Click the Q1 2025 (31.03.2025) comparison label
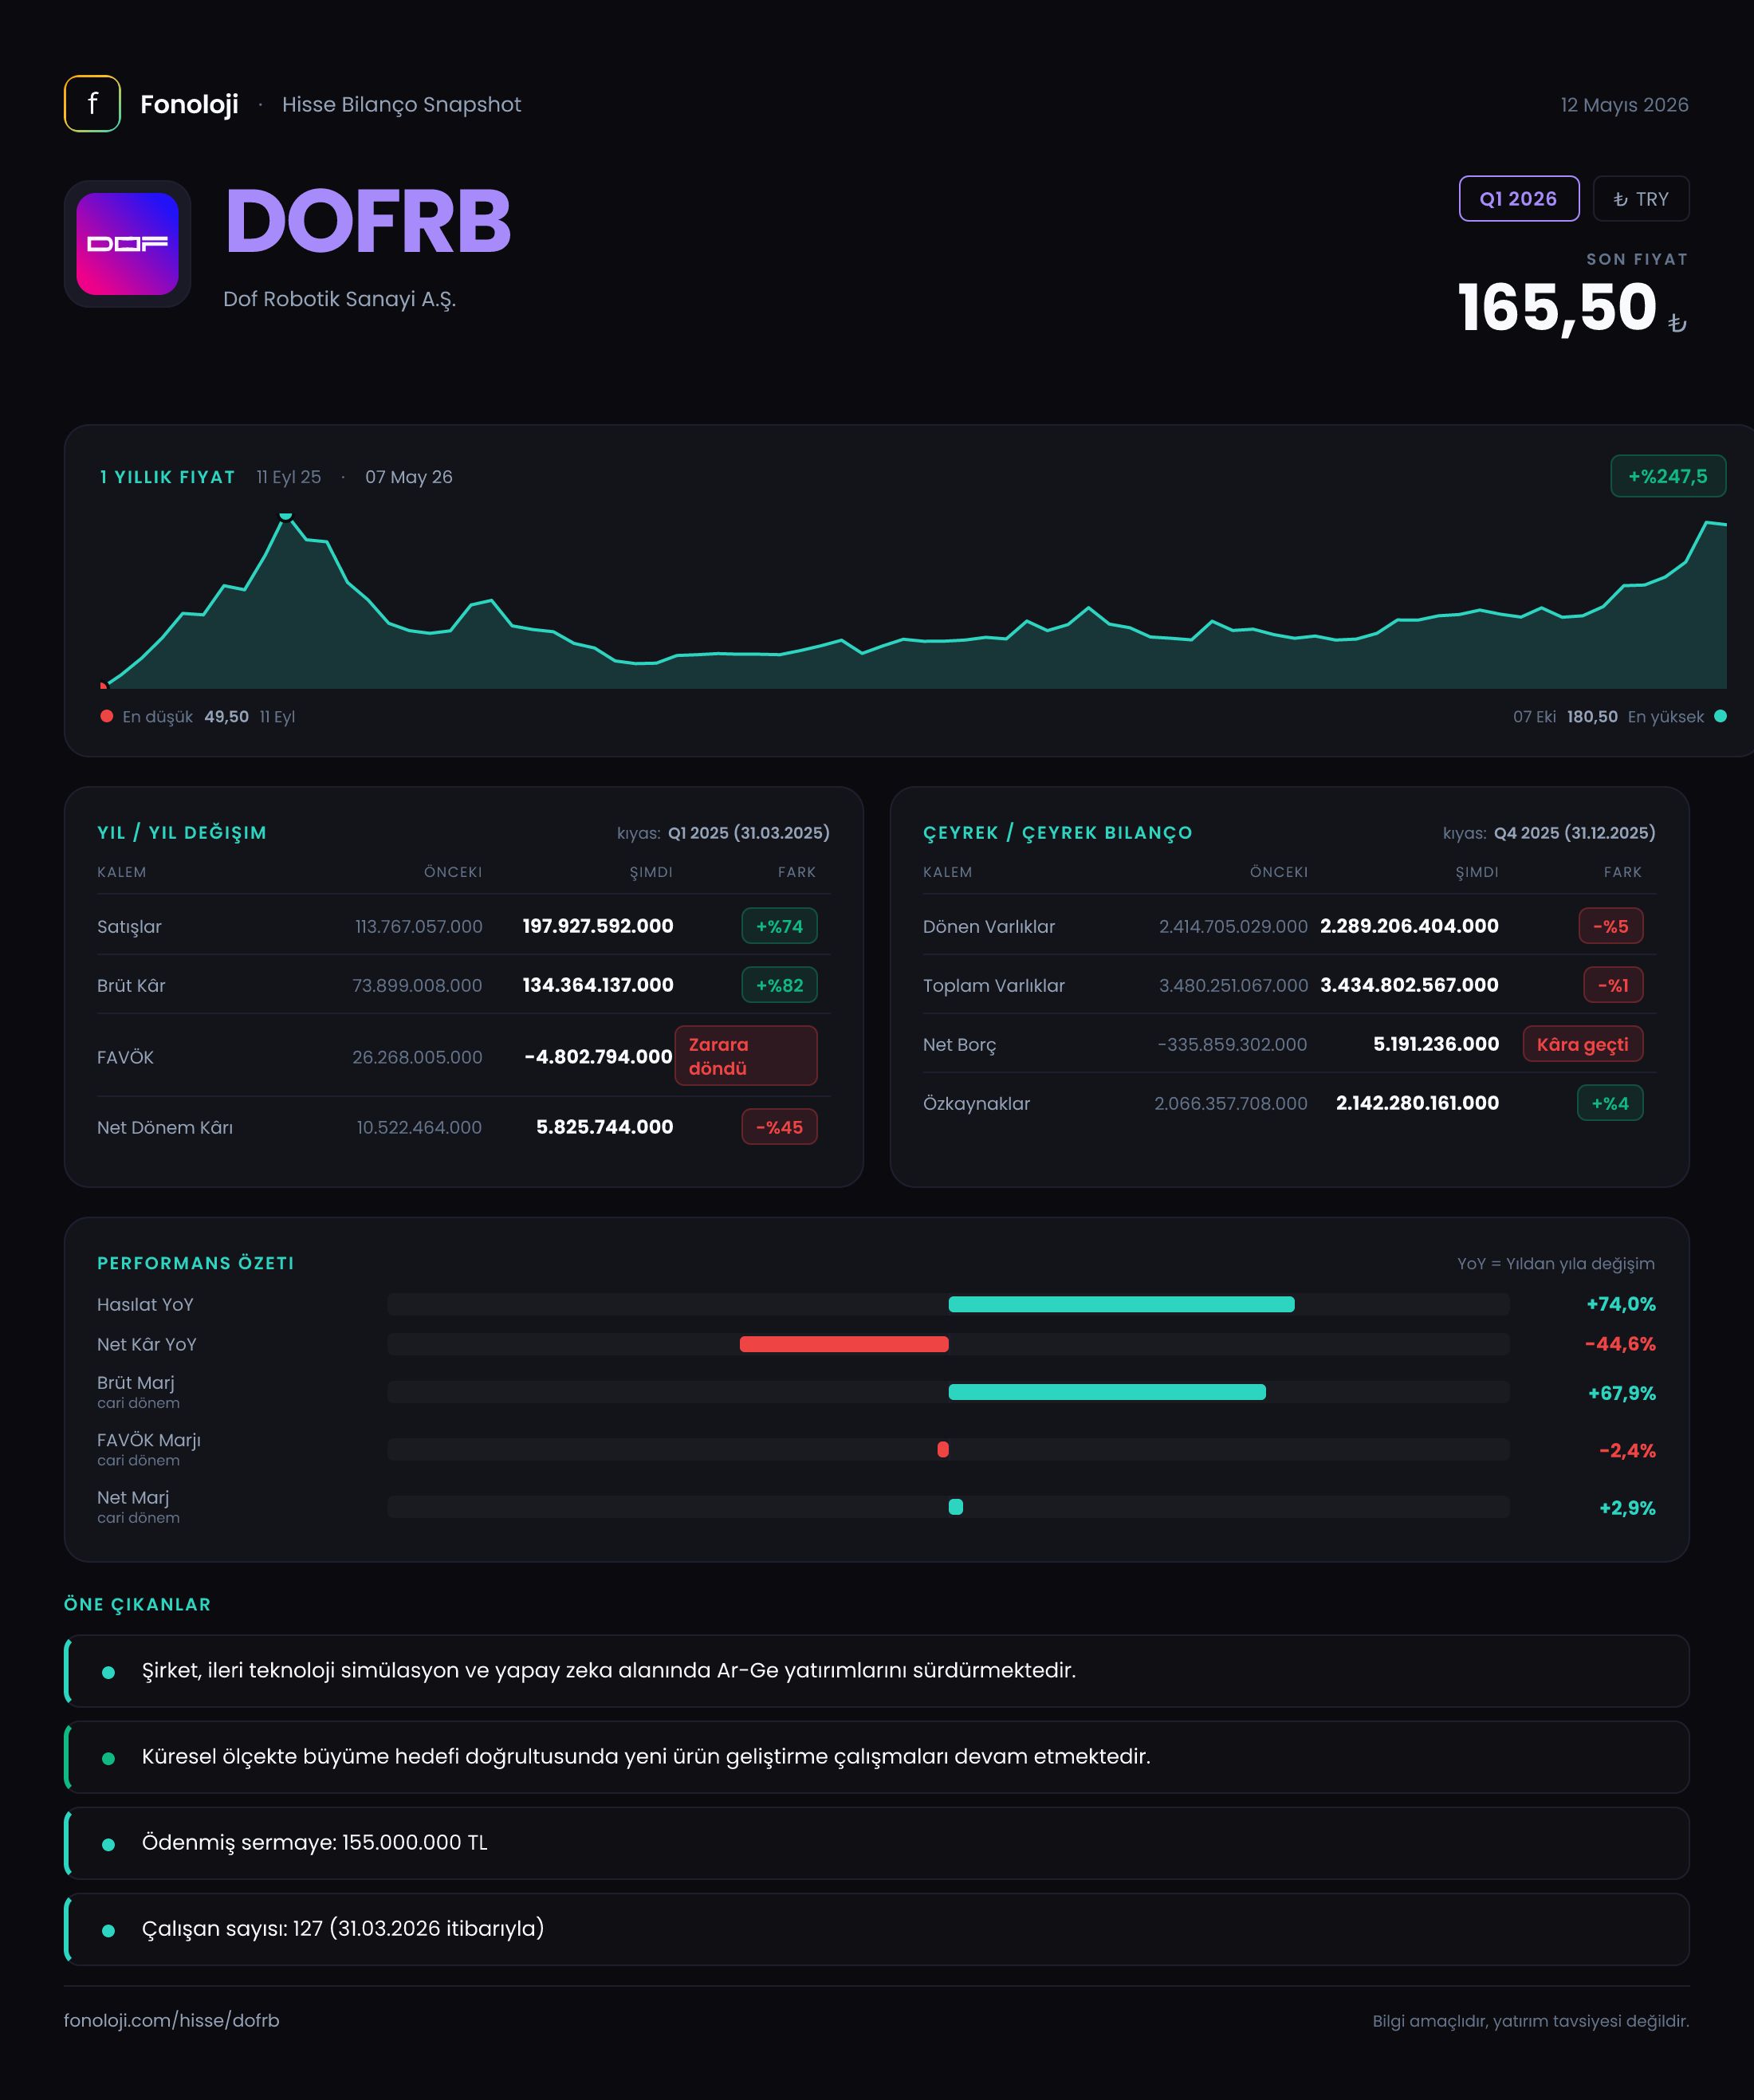This screenshot has width=1754, height=2100. tap(749, 833)
